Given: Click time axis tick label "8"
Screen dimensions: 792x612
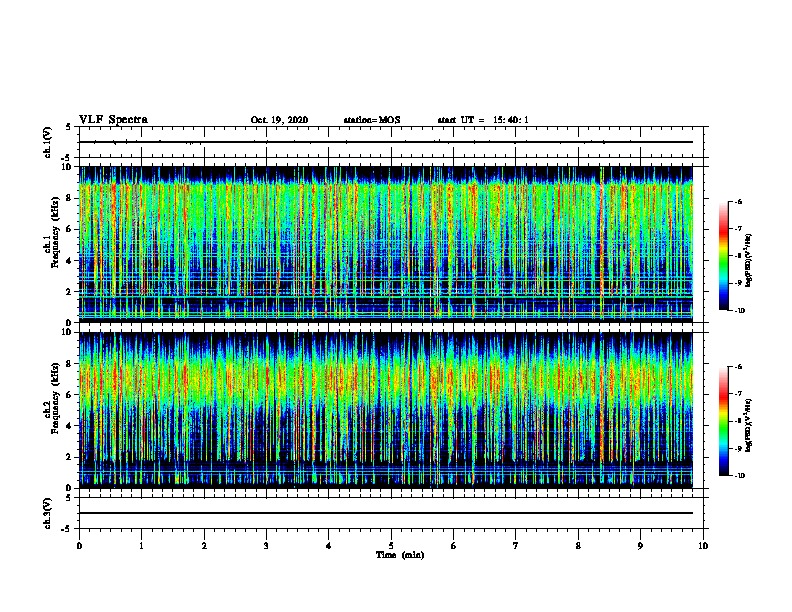Looking at the screenshot, I should (578, 546).
